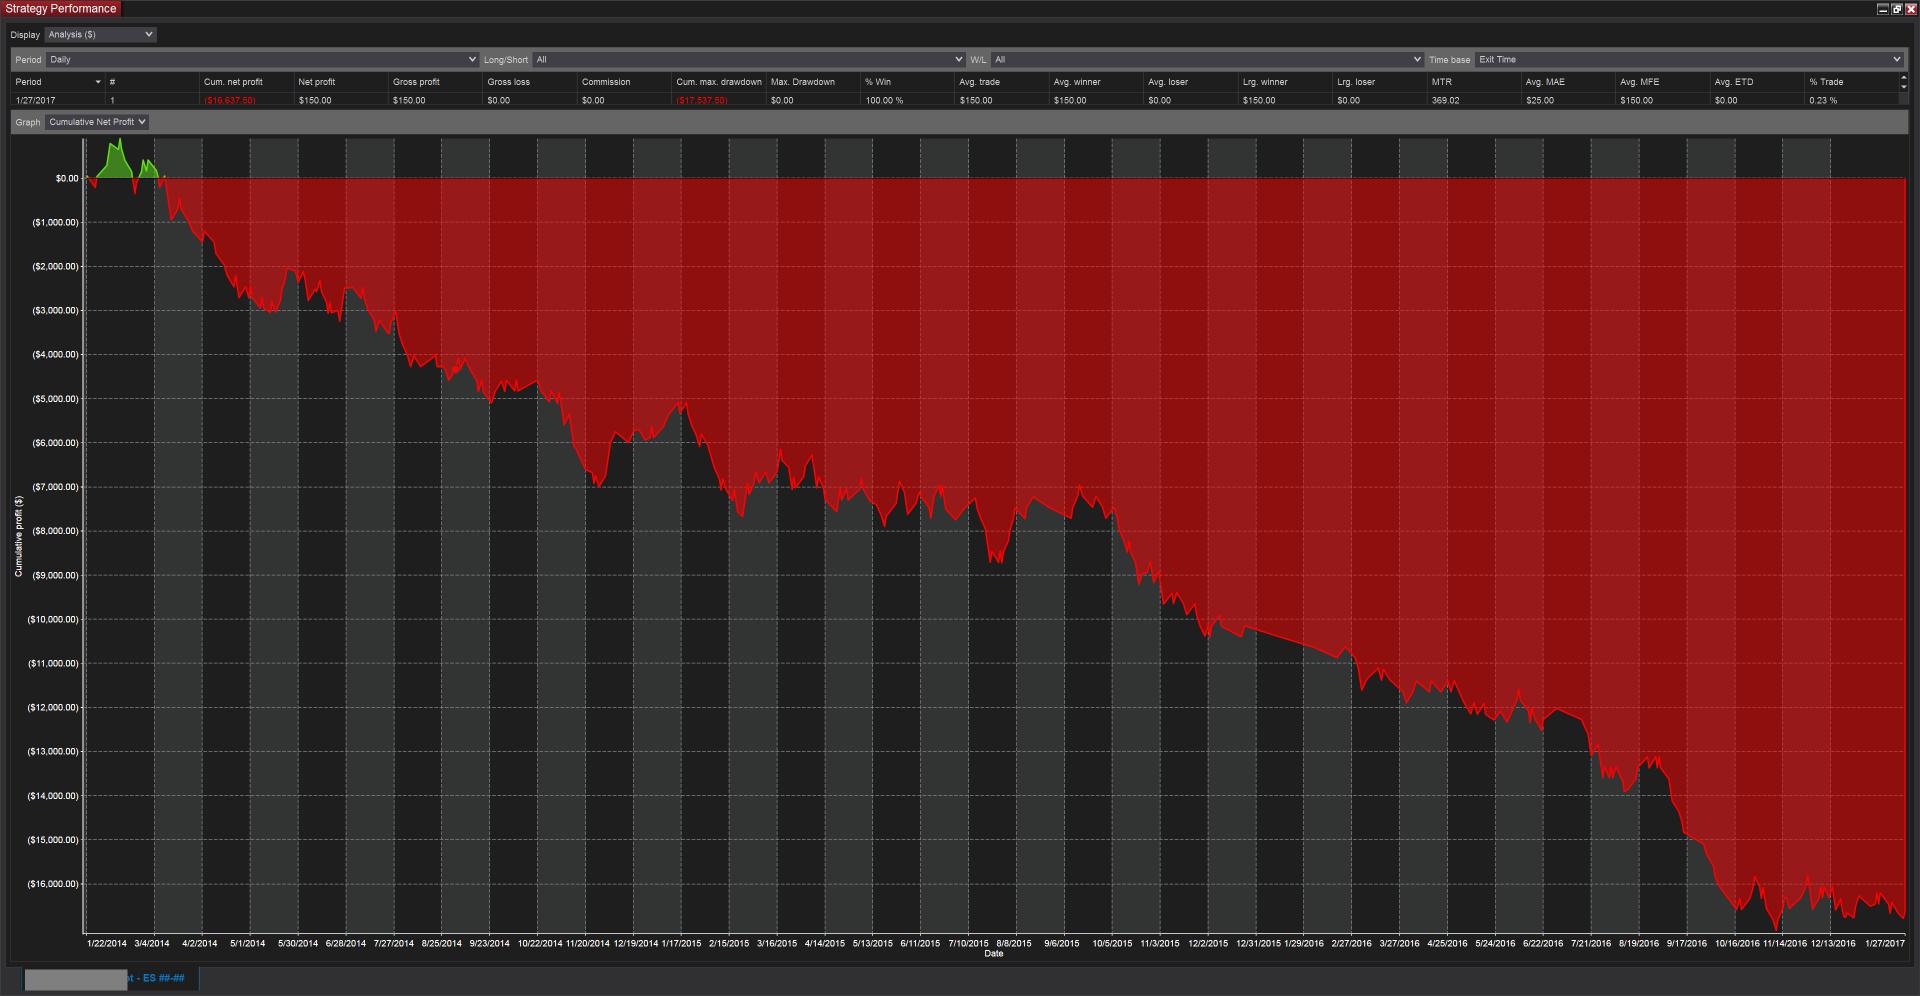The width and height of the screenshot is (1920, 996).
Task: Open the Graph dropdown showing Cumulative Net Profit
Action: [97, 122]
